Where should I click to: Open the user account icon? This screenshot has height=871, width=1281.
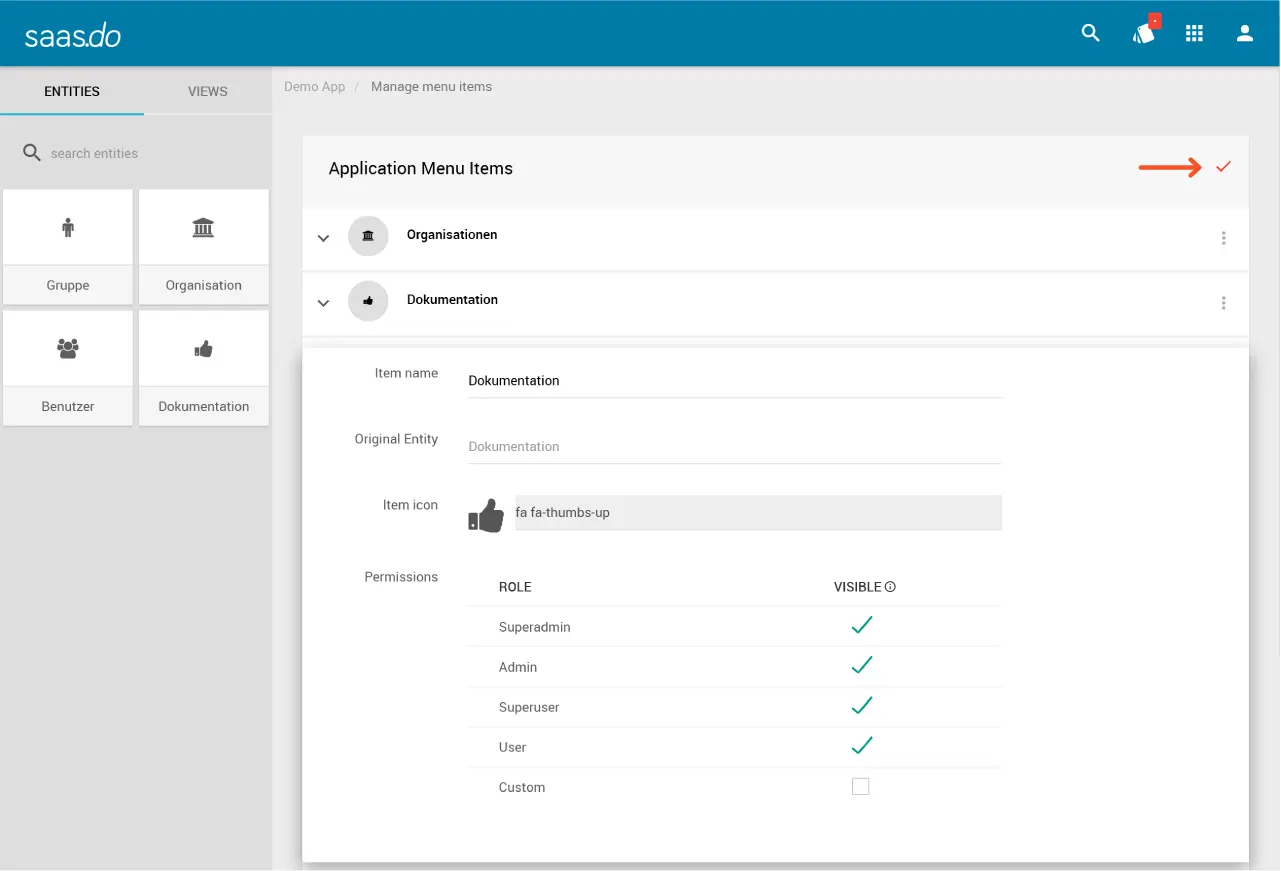click(x=1245, y=34)
